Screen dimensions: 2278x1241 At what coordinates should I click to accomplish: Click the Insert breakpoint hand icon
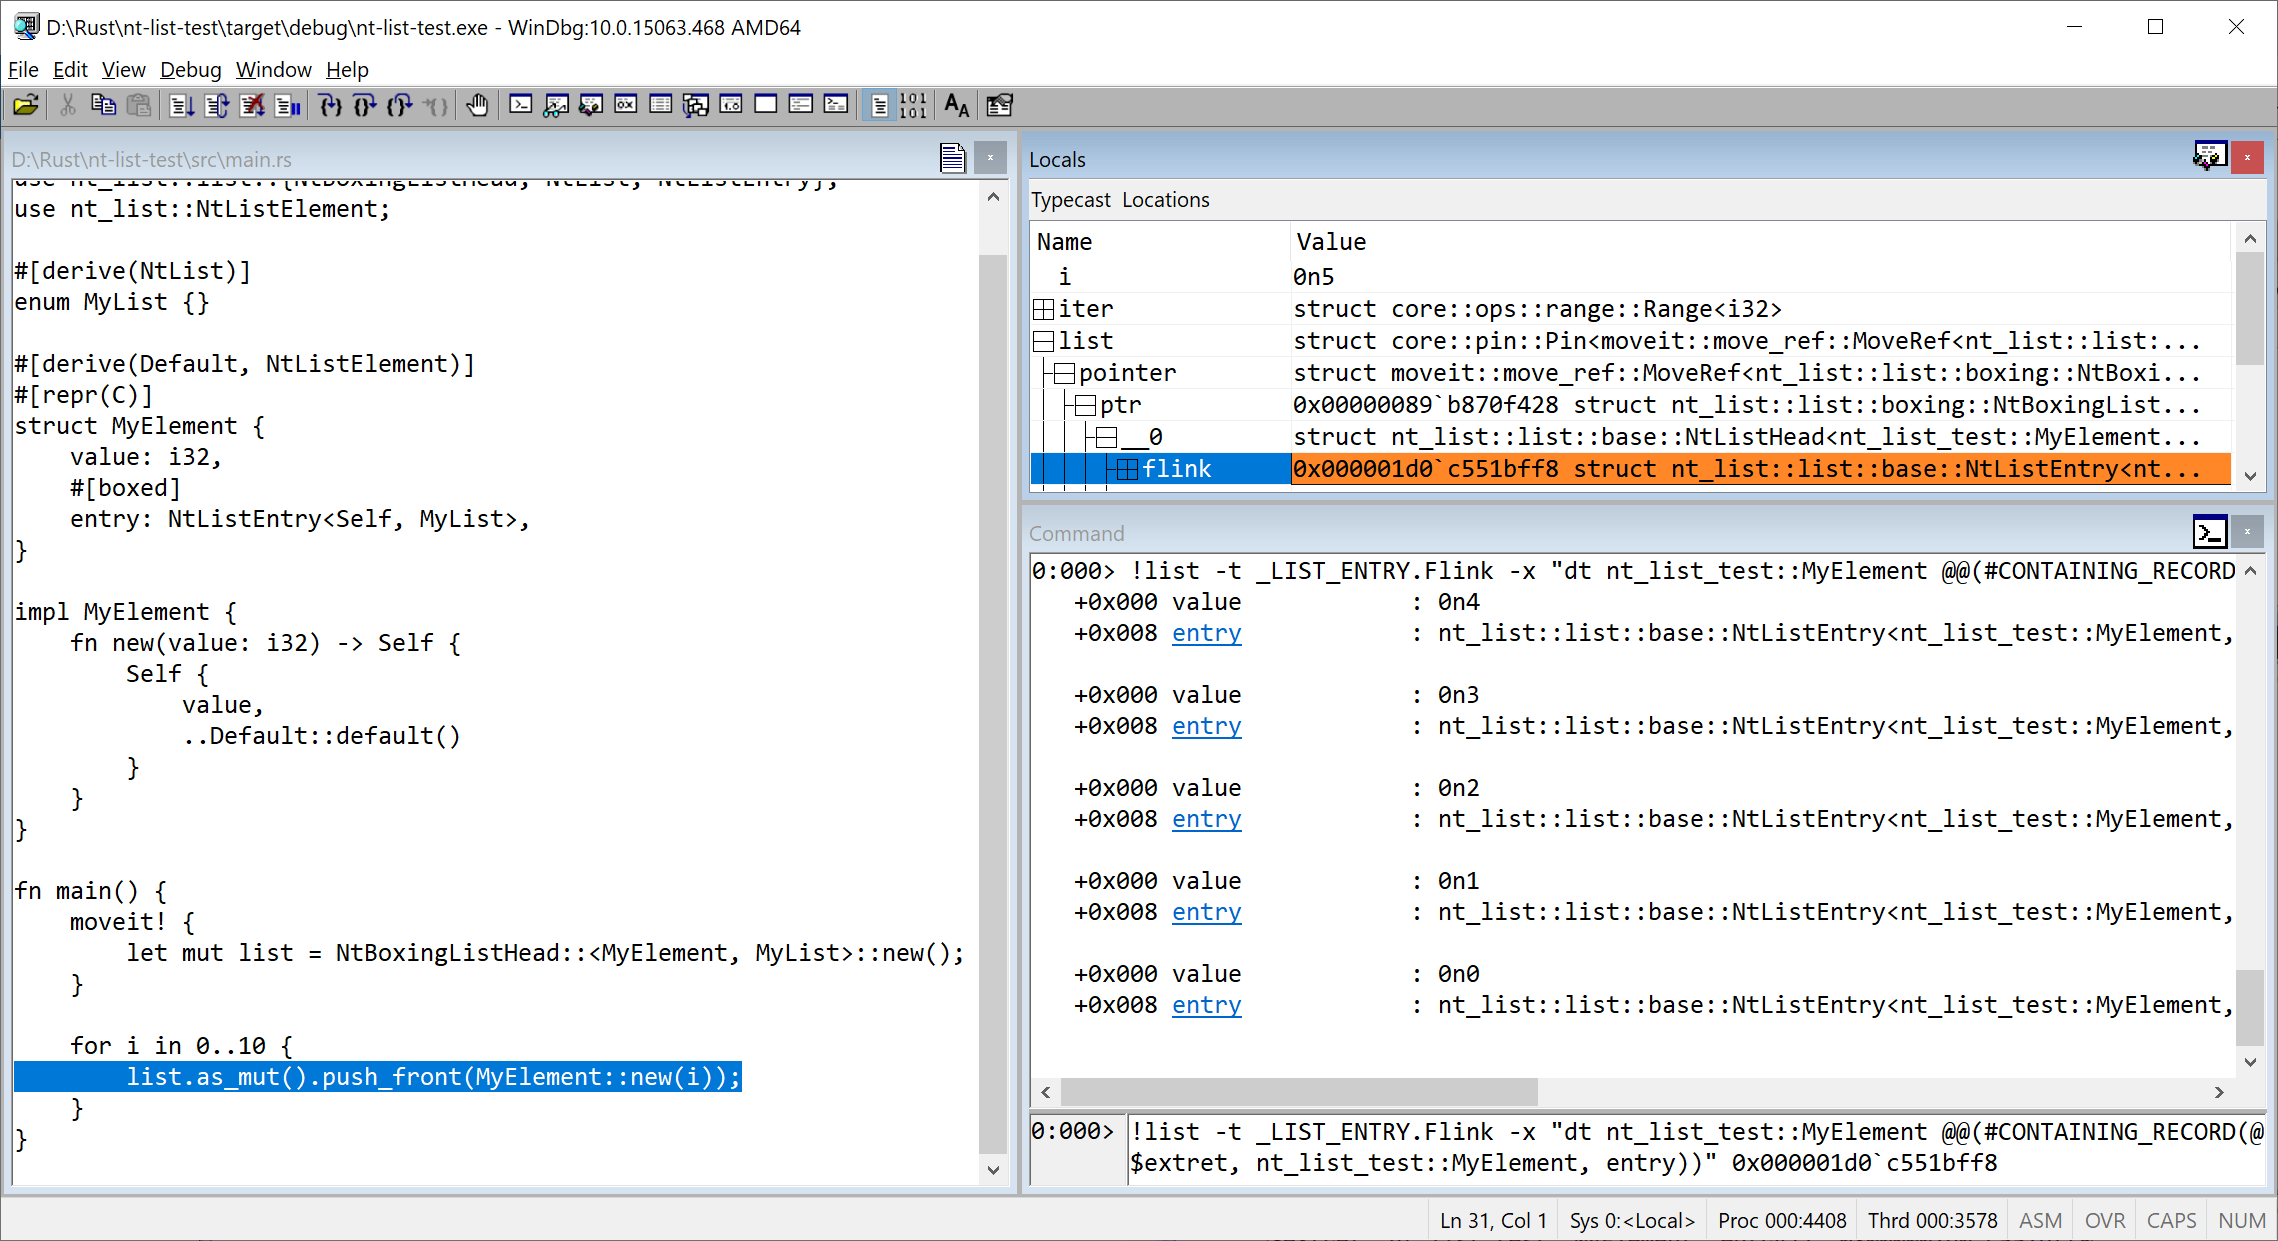(477, 105)
